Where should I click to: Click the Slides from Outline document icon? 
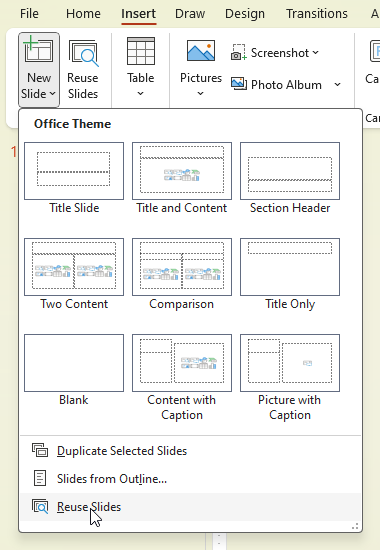pyautogui.click(x=40, y=478)
